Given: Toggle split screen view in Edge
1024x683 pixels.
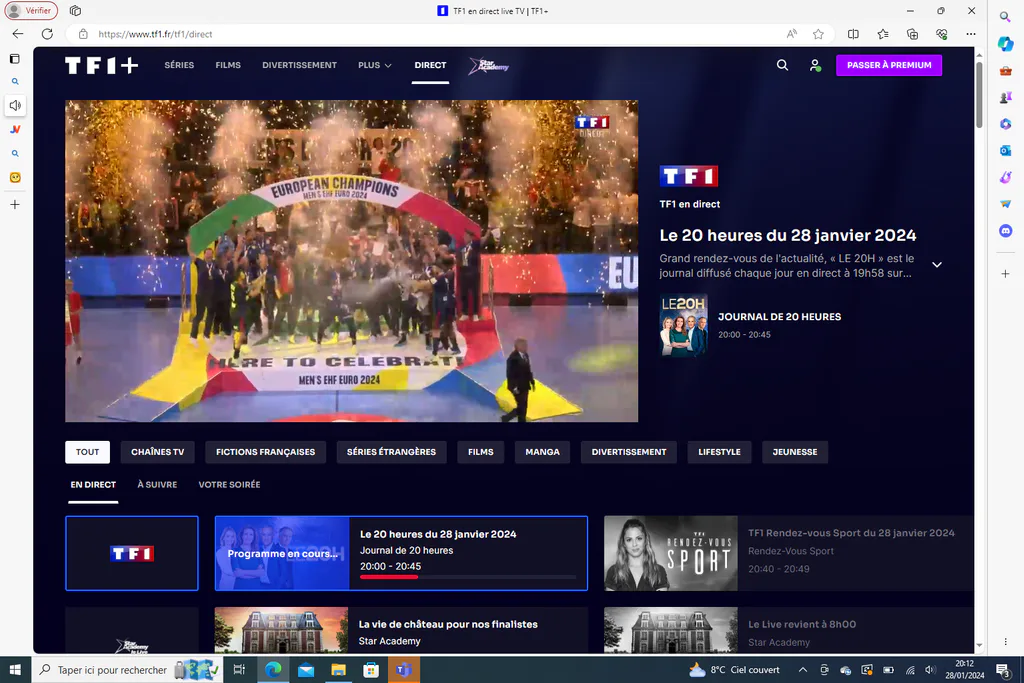Looking at the screenshot, I should (x=853, y=34).
